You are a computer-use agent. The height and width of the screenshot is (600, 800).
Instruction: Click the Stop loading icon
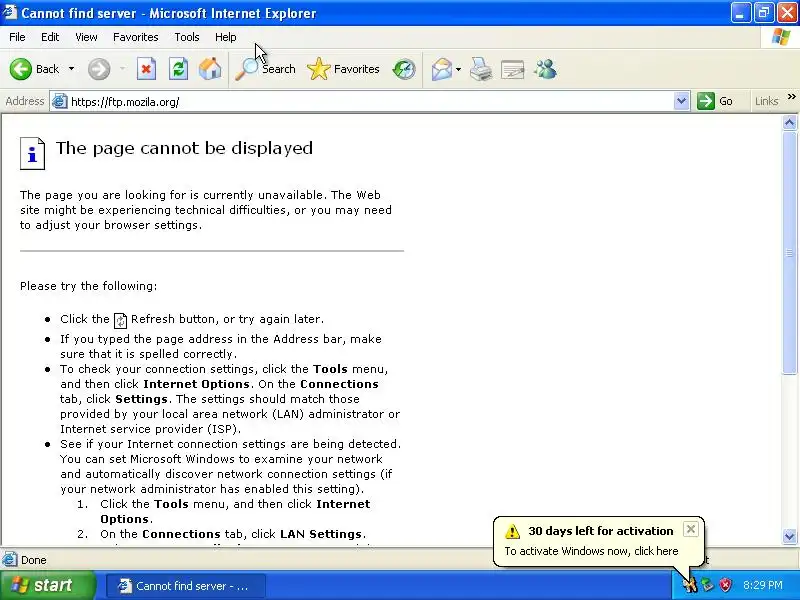pyautogui.click(x=146, y=69)
